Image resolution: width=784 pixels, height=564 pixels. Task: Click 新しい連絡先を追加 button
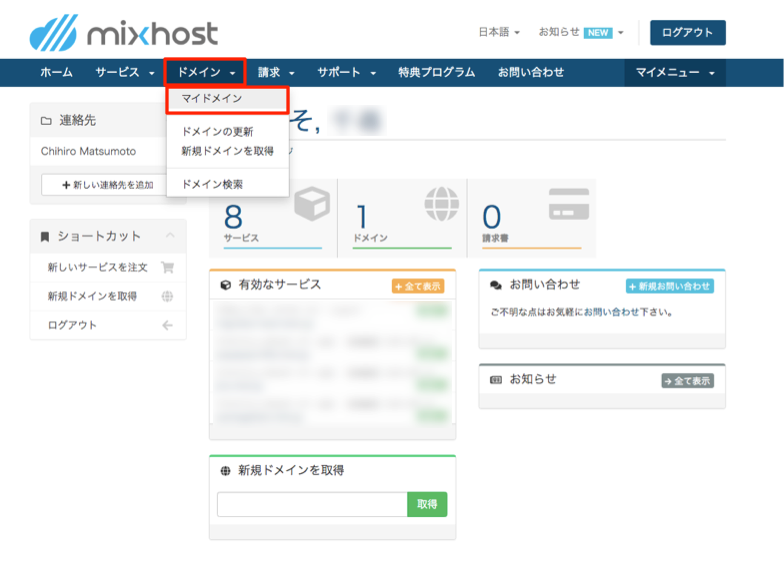[108, 186]
